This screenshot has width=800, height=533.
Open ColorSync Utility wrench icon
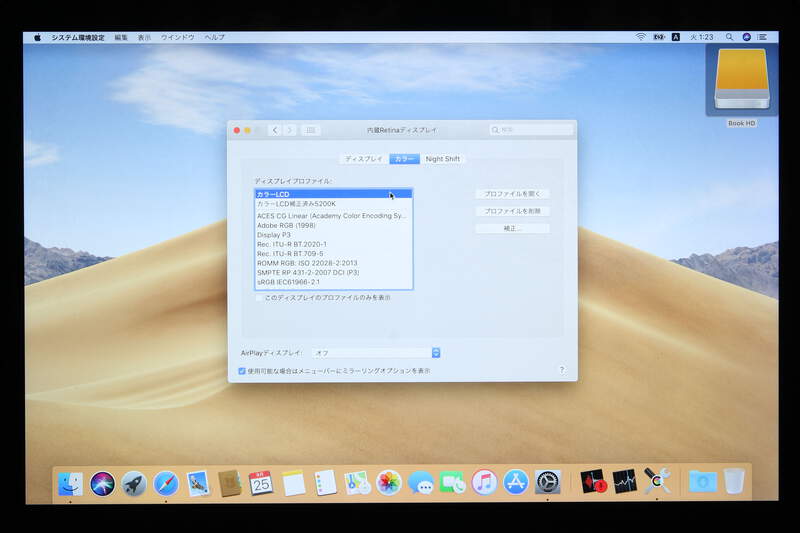657,481
